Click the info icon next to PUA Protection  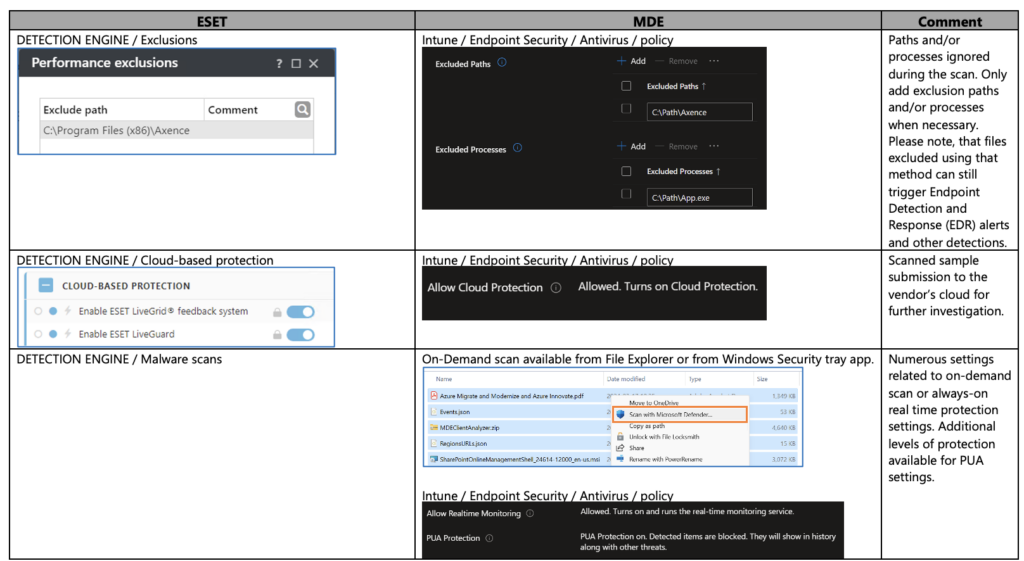click(490, 538)
